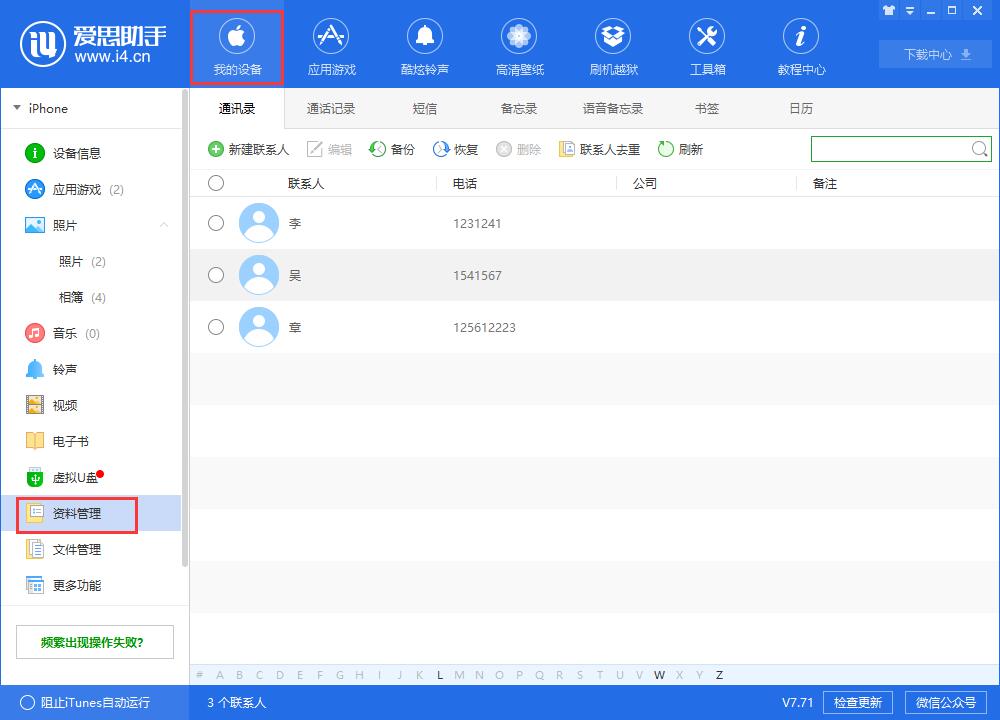1000x720 pixels.
Task: Check the select-all contacts circle
Action: point(216,183)
